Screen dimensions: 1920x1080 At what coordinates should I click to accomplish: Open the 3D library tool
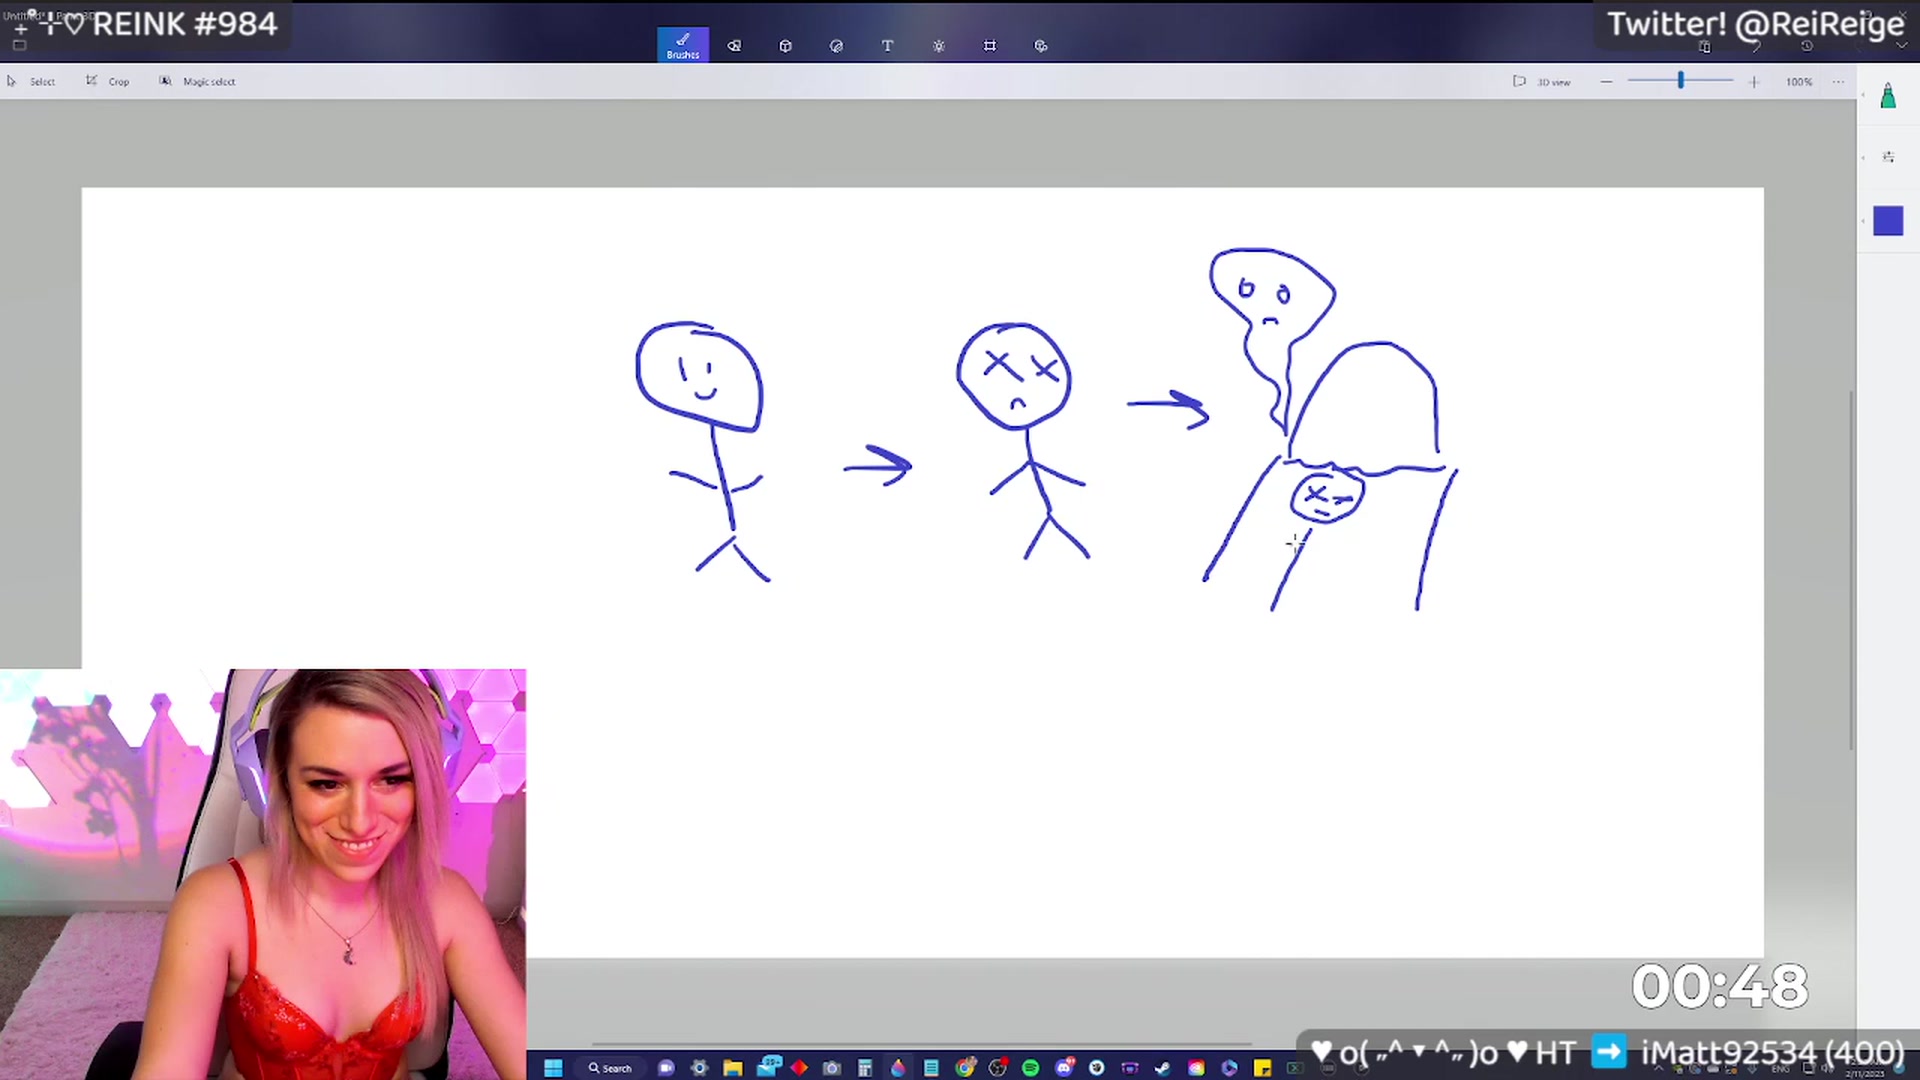1040,45
